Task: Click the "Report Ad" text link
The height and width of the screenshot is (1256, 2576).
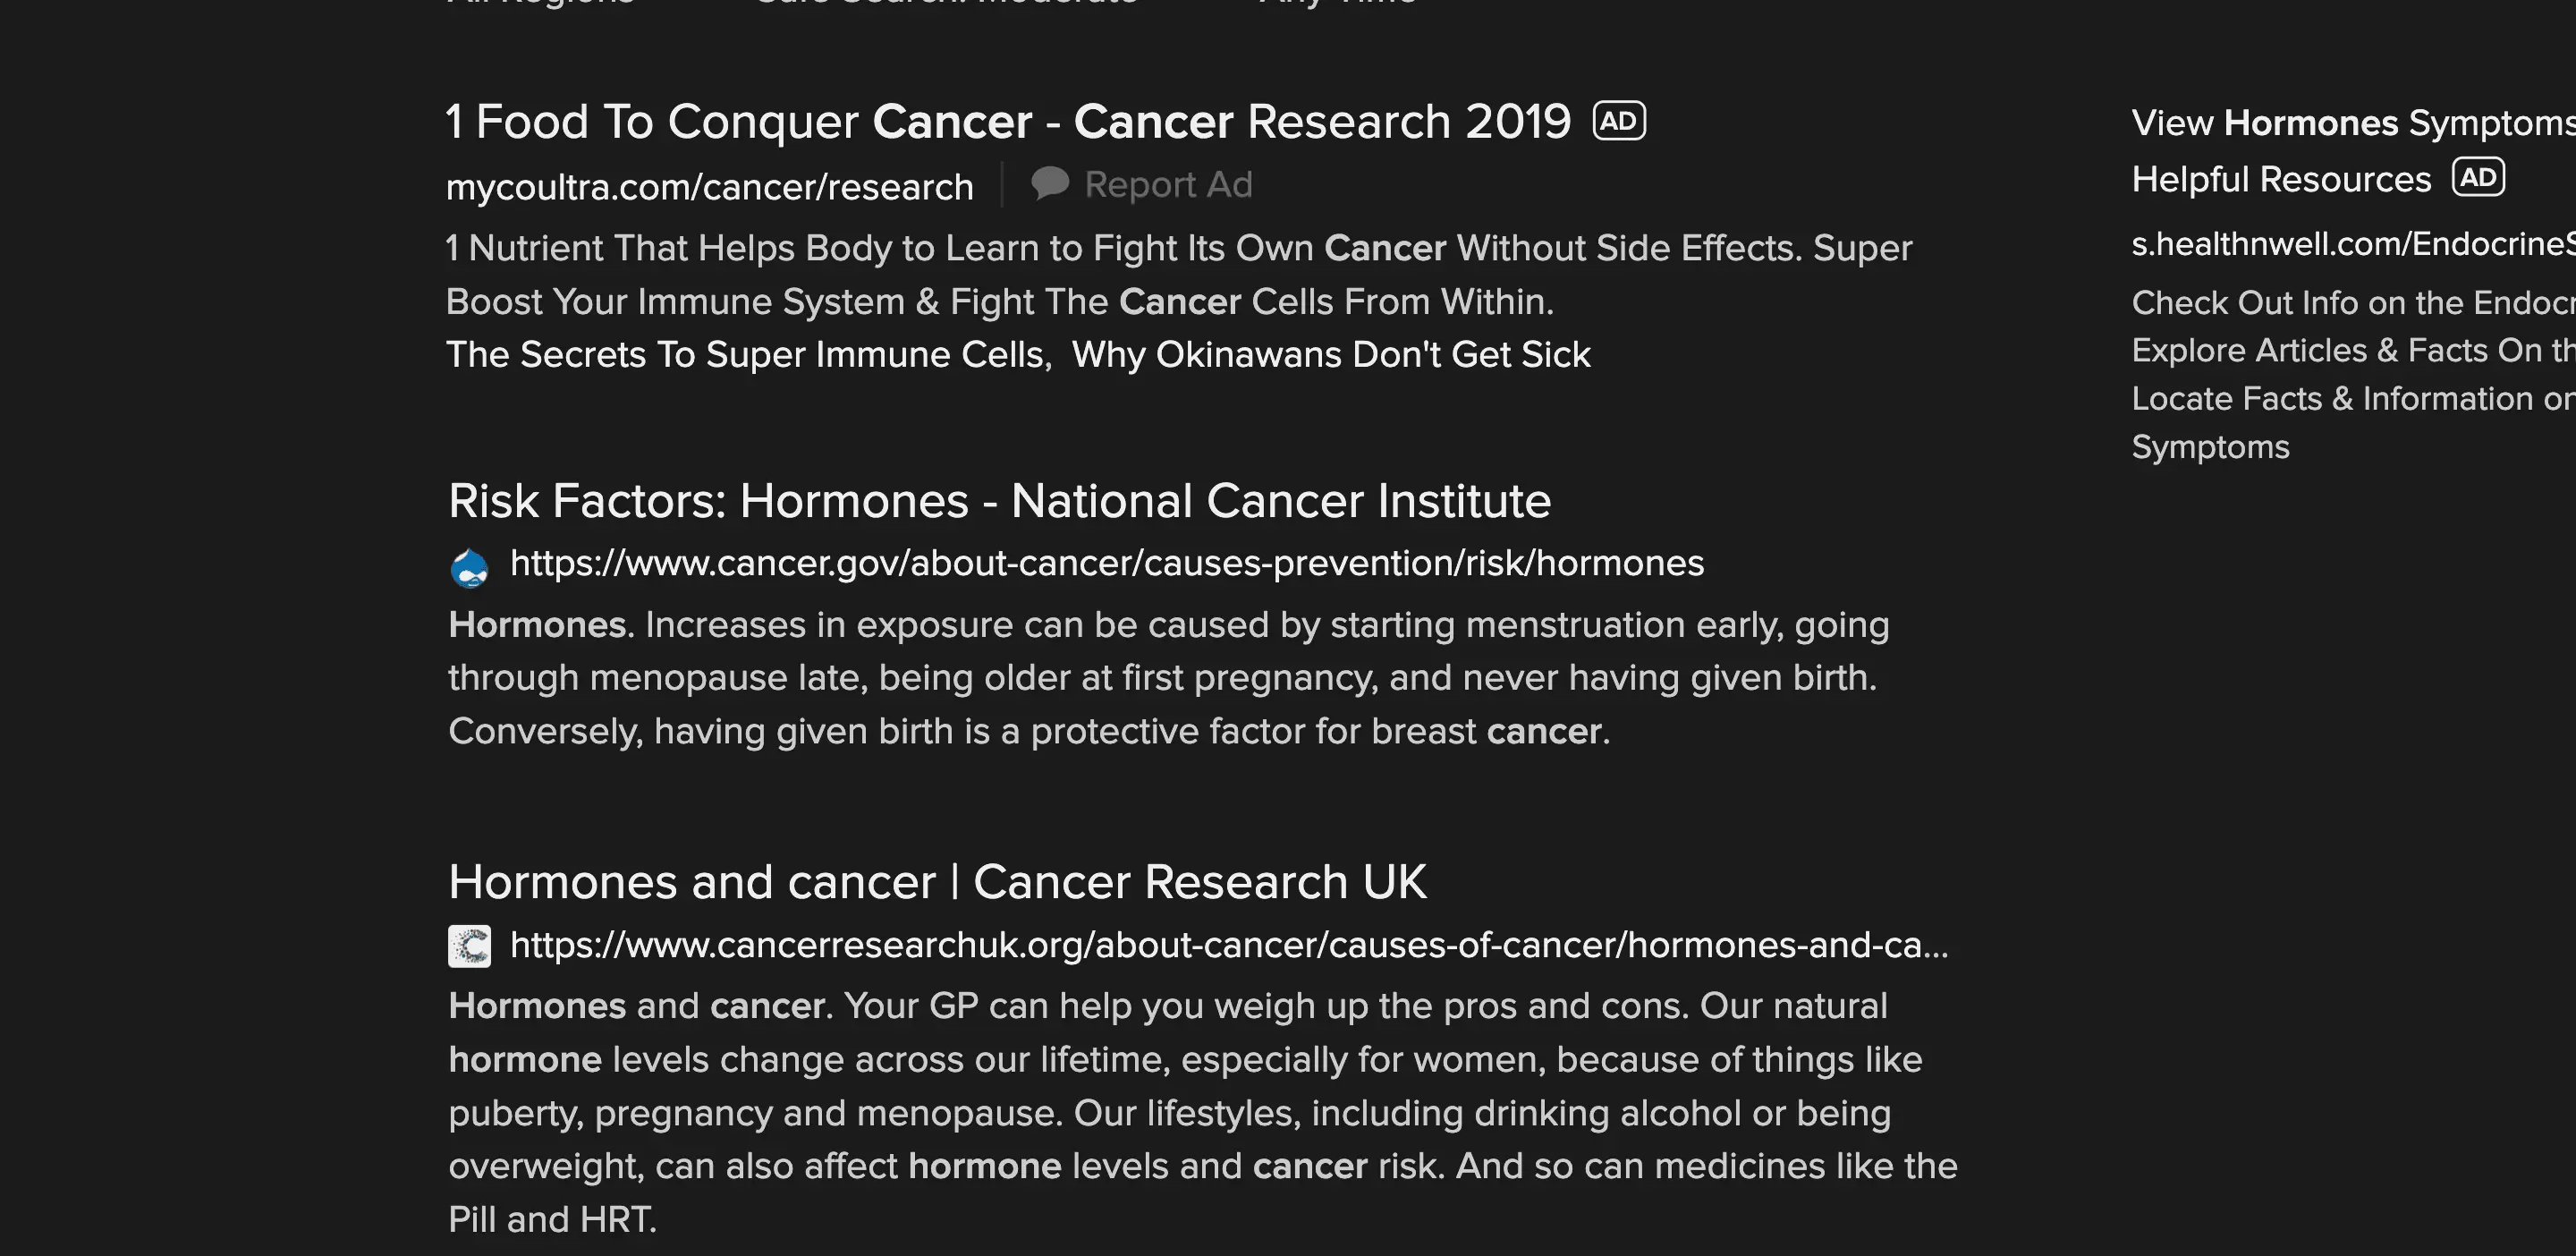Action: (x=1167, y=185)
